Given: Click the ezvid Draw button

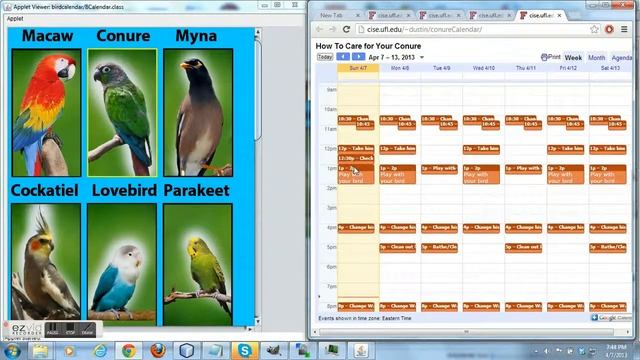Looking at the screenshot, I should (x=87, y=330).
